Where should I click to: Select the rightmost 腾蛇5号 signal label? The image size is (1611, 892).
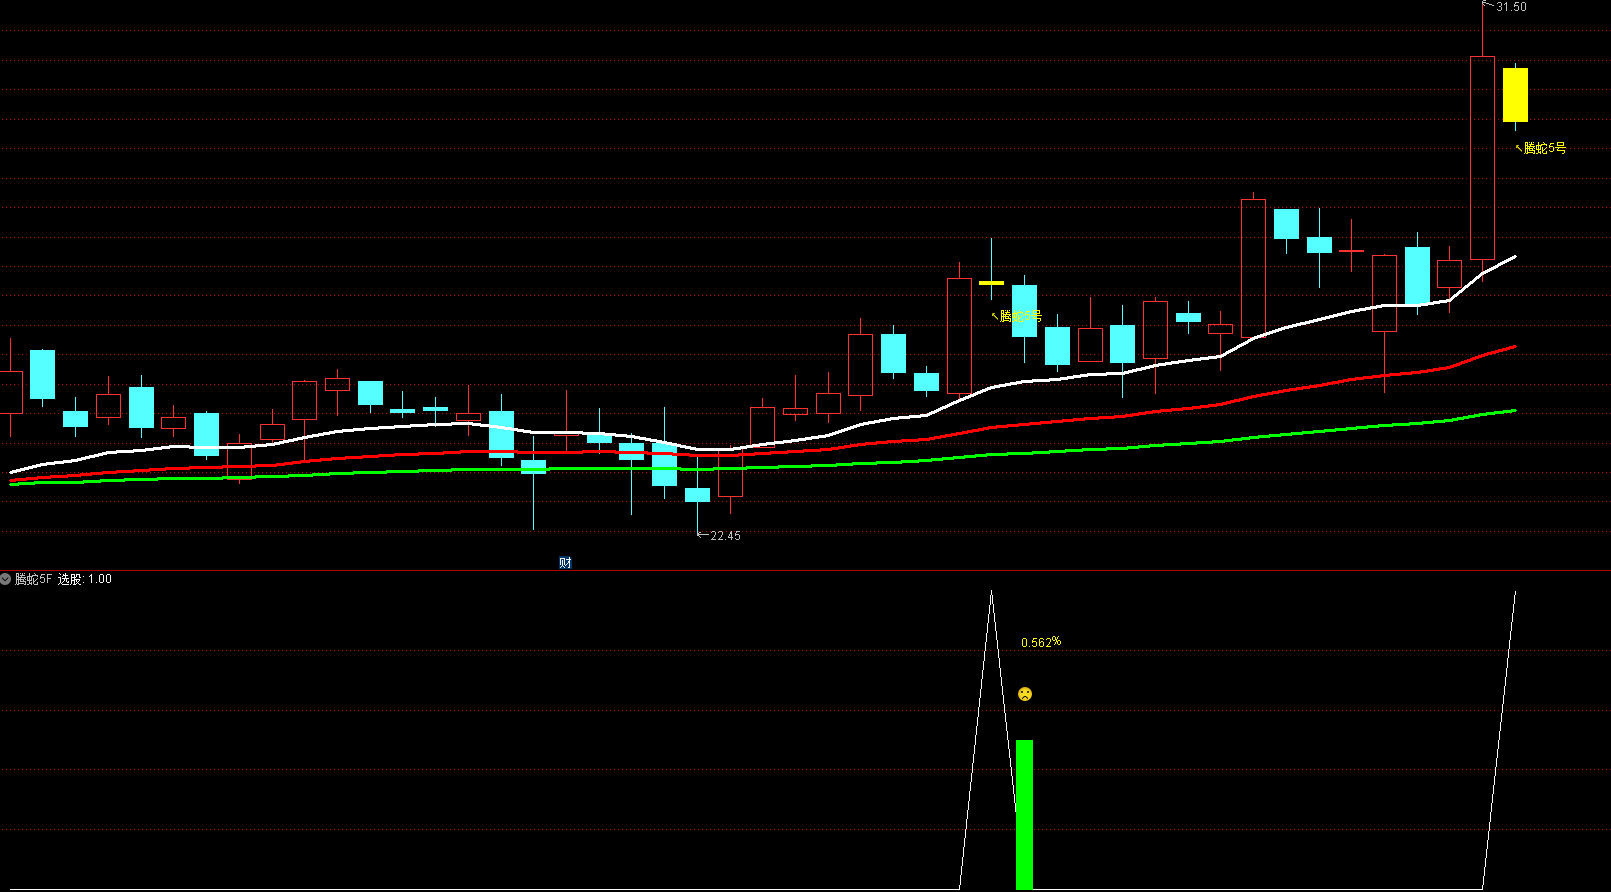[x=1544, y=148]
